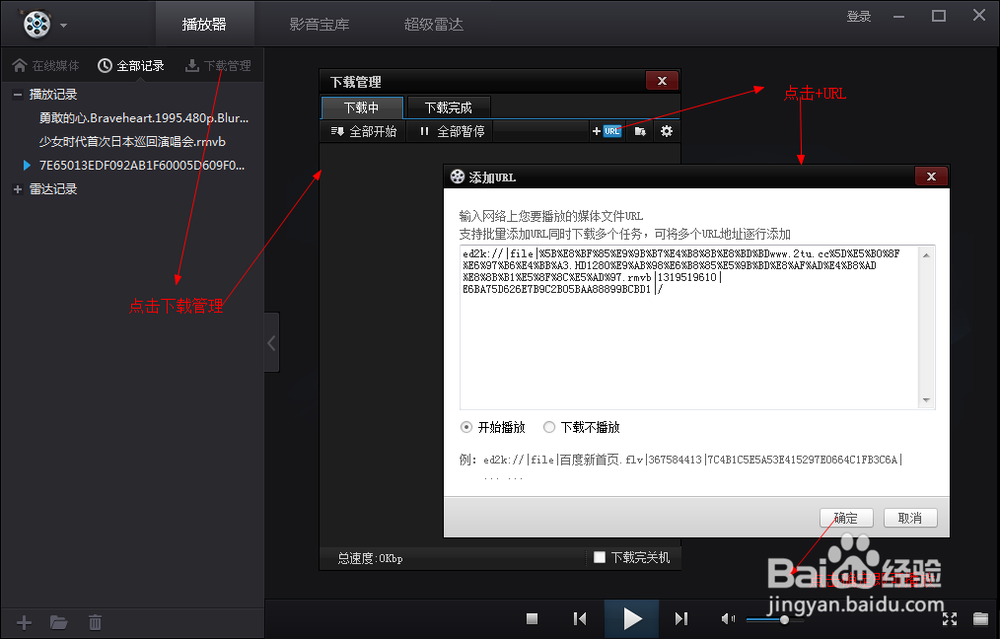Click the 在线媒体 home icon in sidebar

[x=20, y=65]
